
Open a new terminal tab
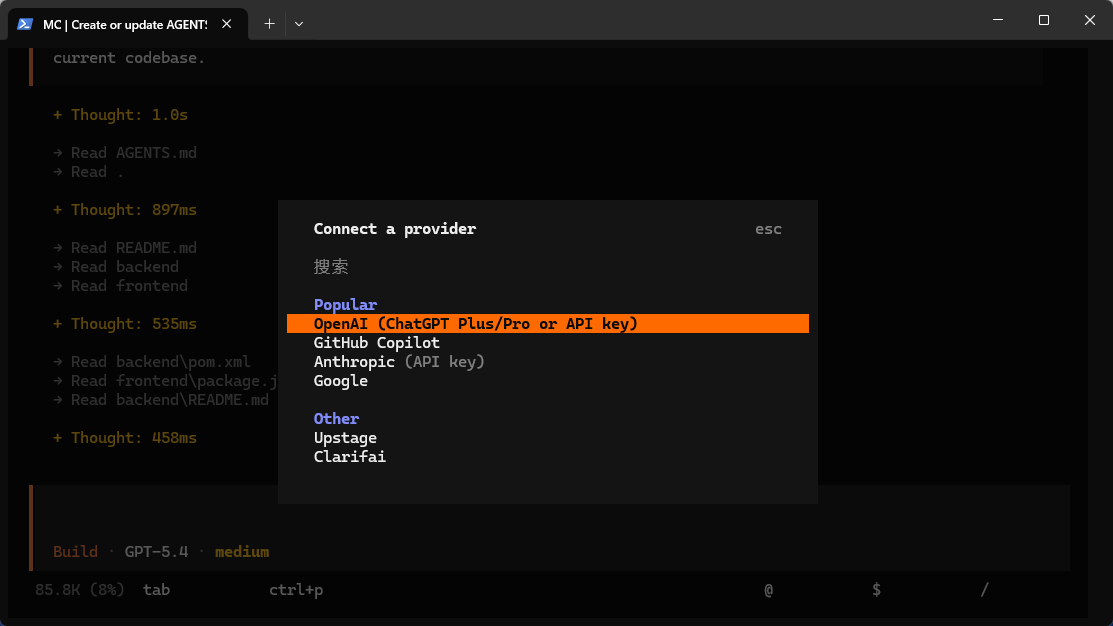coord(270,24)
